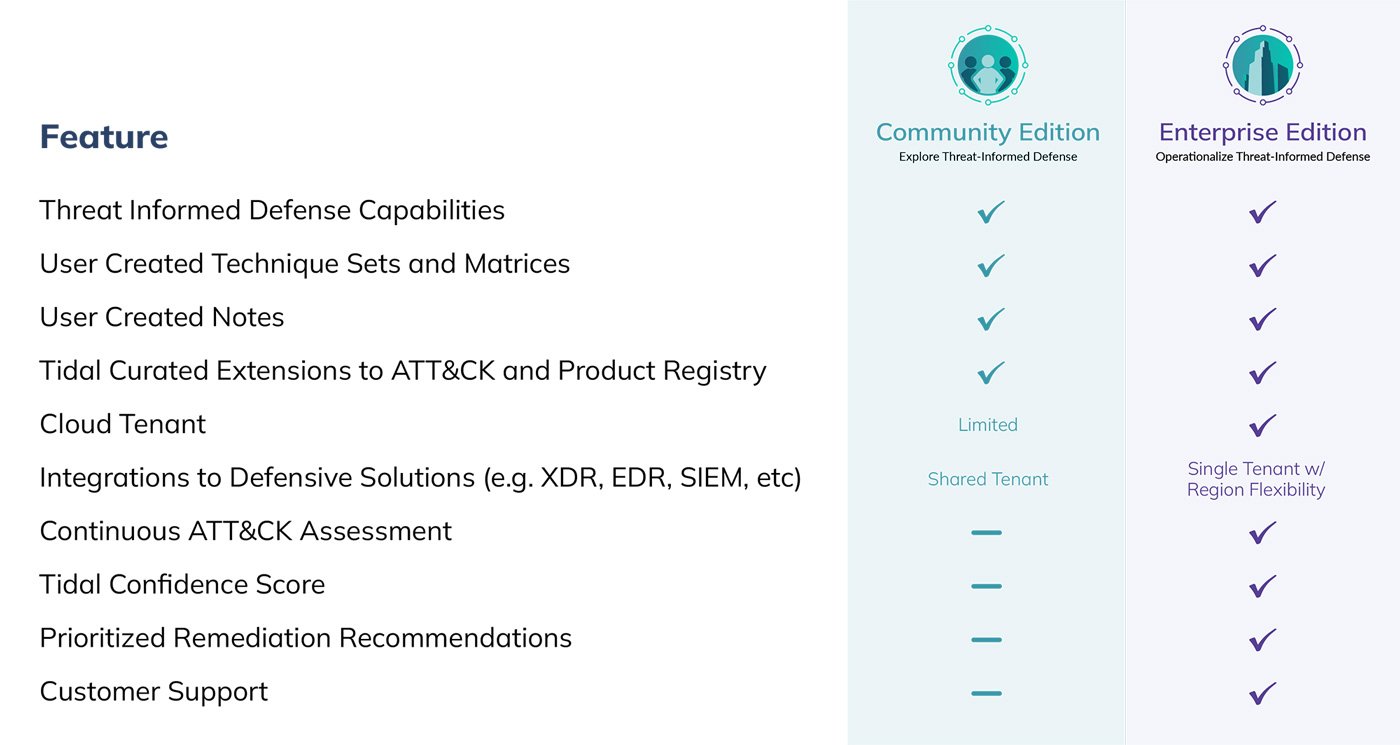
Task: Click Community dash for Customer Support
Action: 986,692
